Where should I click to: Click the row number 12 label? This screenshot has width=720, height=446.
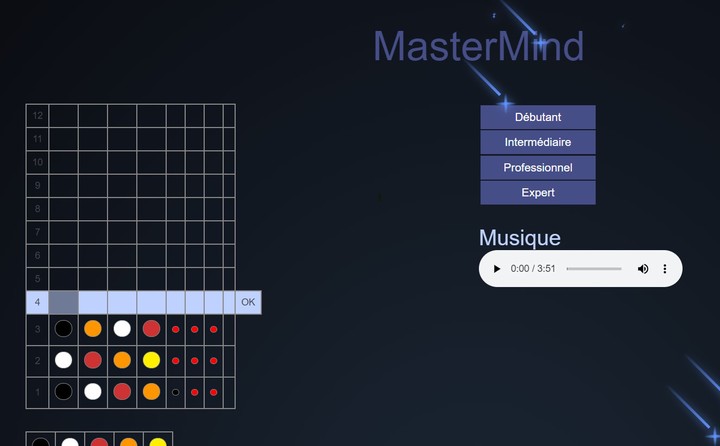(38, 116)
